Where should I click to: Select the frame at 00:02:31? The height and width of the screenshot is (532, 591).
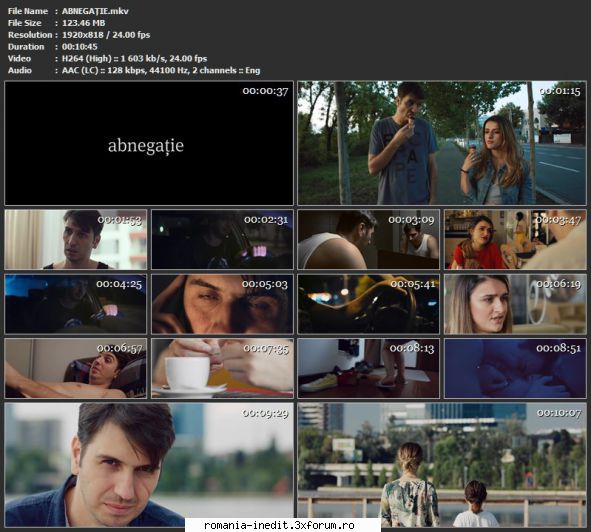click(x=222, y=239)
